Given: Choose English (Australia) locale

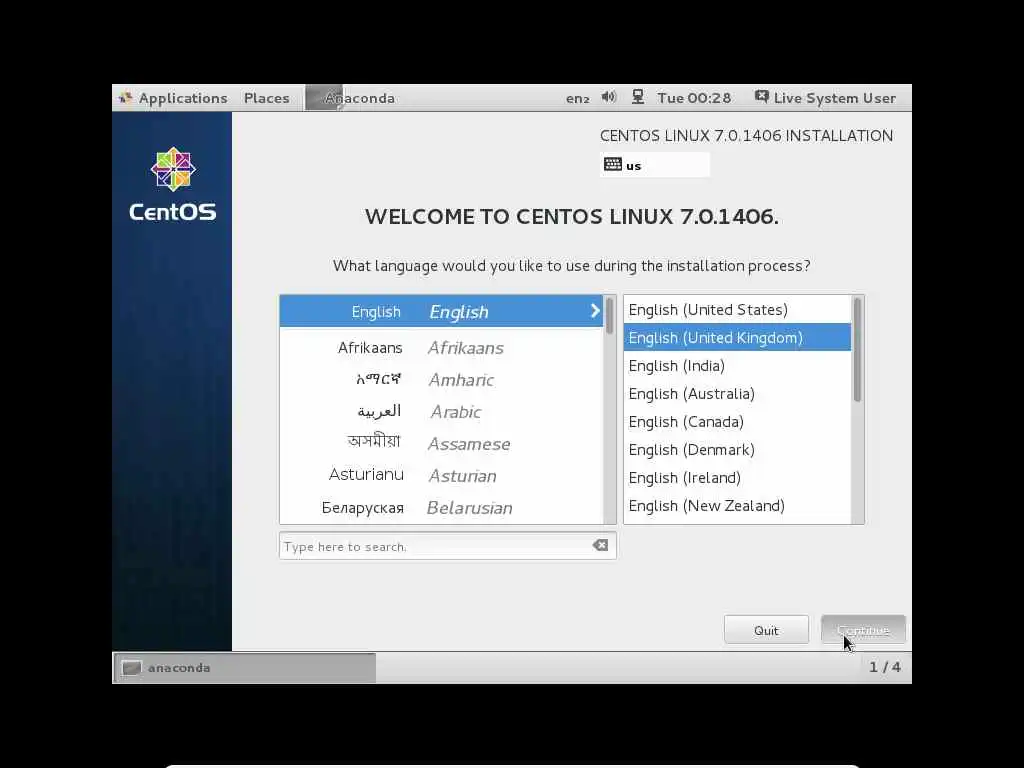Looking at the screenshot, I should pyautogui.click(x=737, y=394).
